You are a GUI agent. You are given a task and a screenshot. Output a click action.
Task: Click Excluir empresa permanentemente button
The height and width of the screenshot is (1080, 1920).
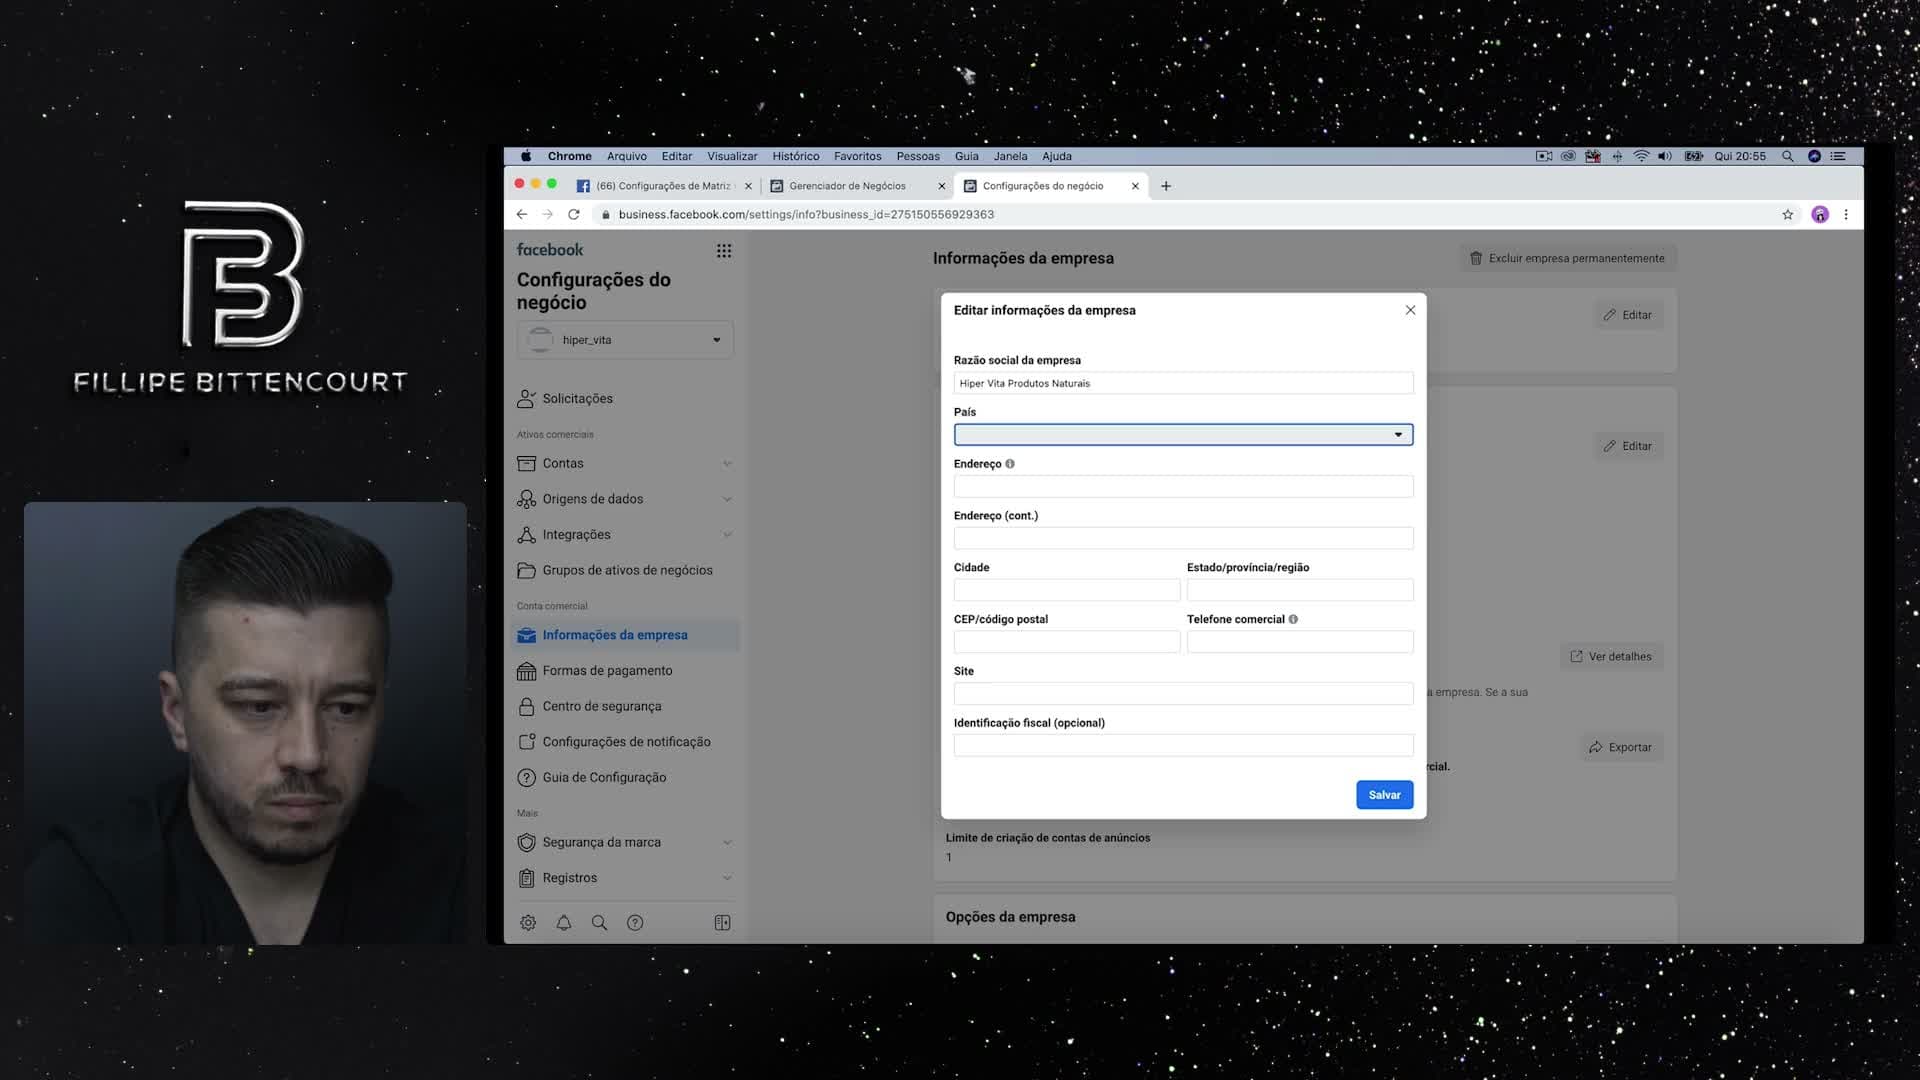[x=1567, y=258]
